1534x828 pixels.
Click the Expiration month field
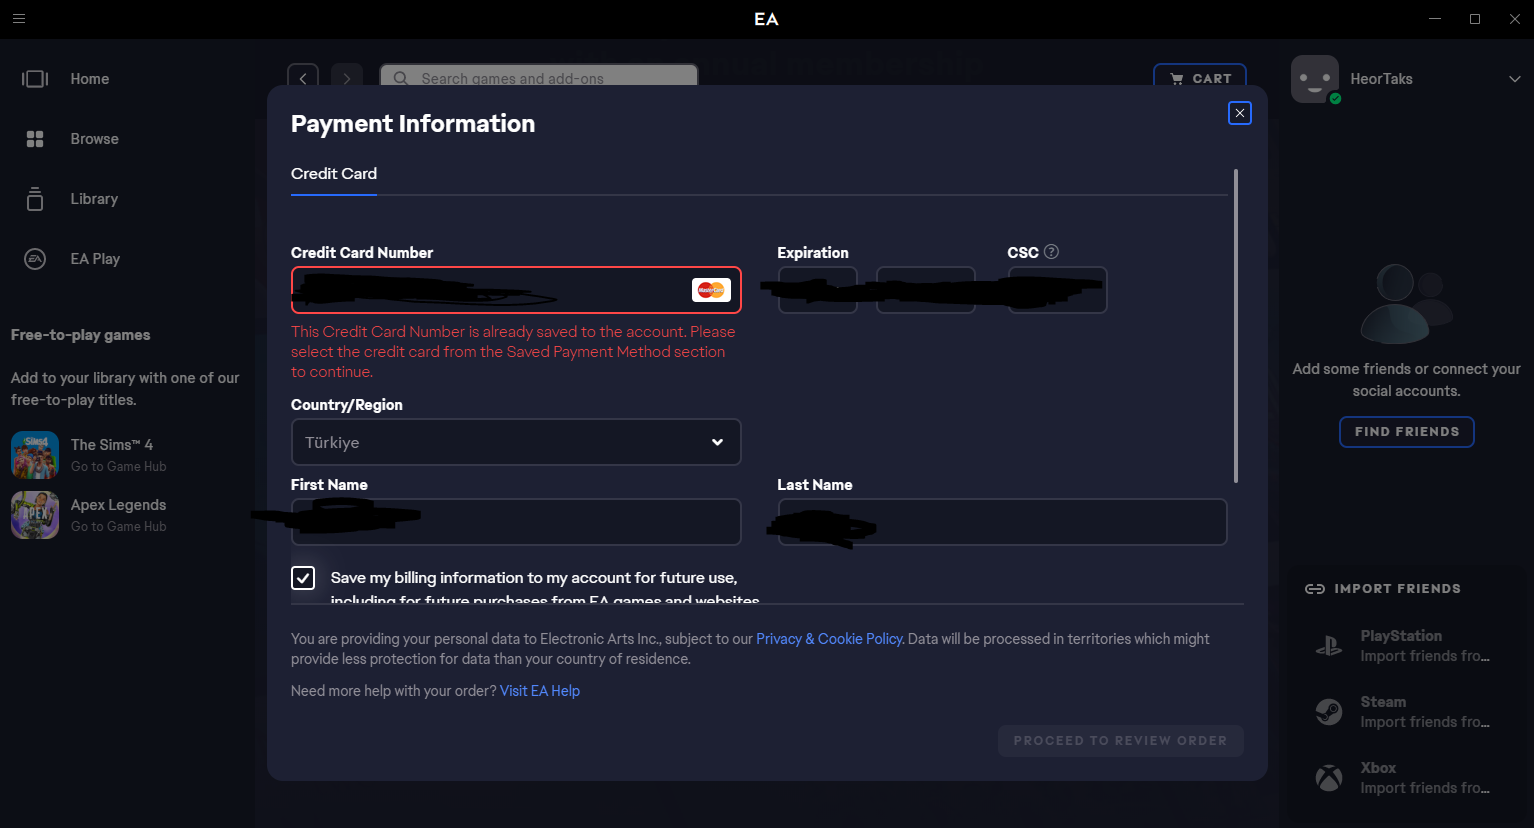818,290
